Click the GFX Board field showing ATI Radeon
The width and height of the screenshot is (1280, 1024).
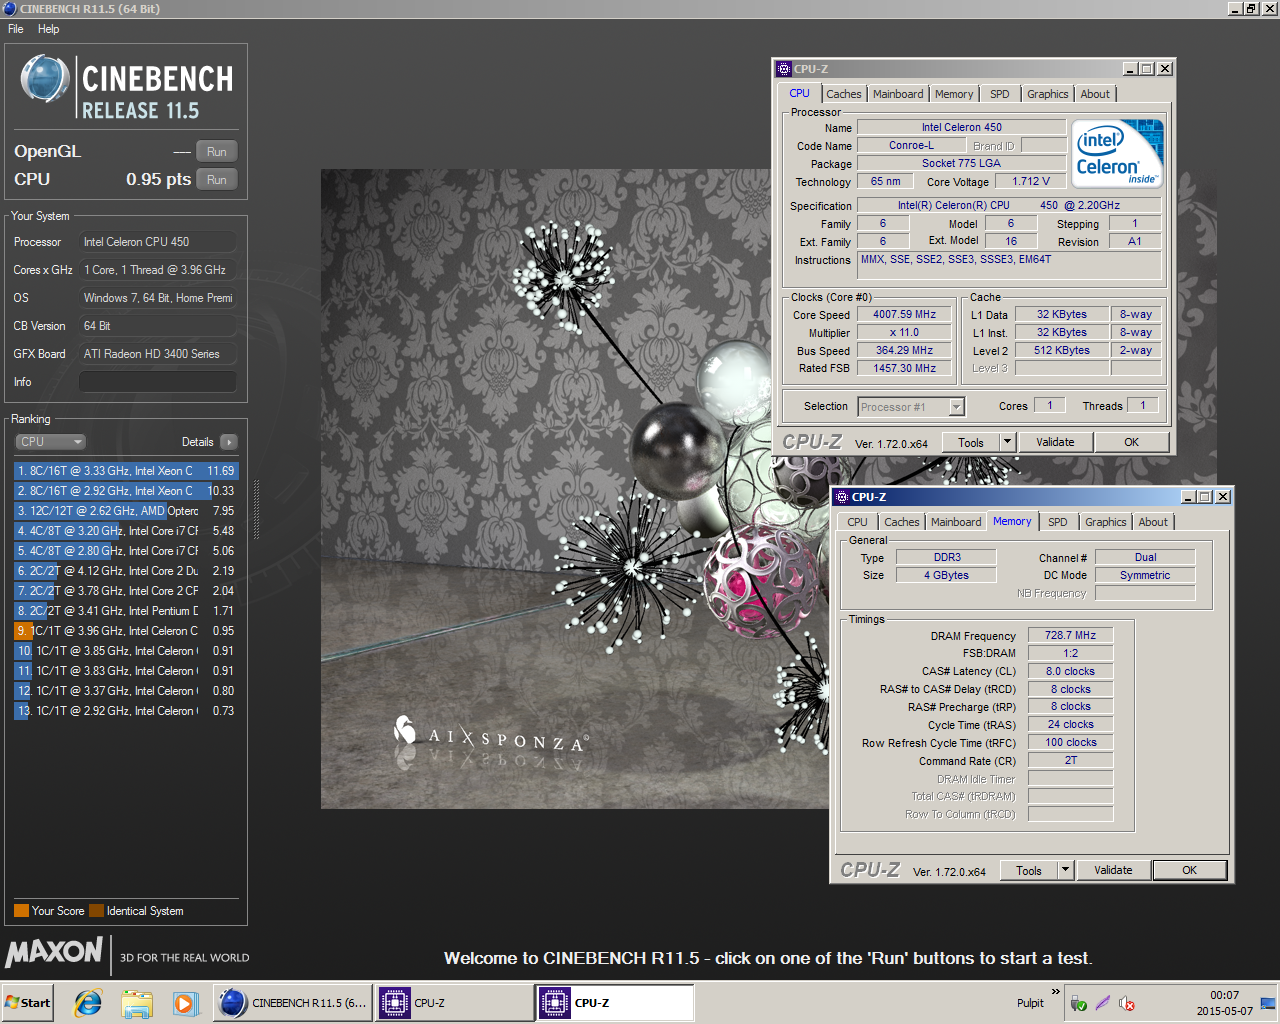[x=158, y=354]
